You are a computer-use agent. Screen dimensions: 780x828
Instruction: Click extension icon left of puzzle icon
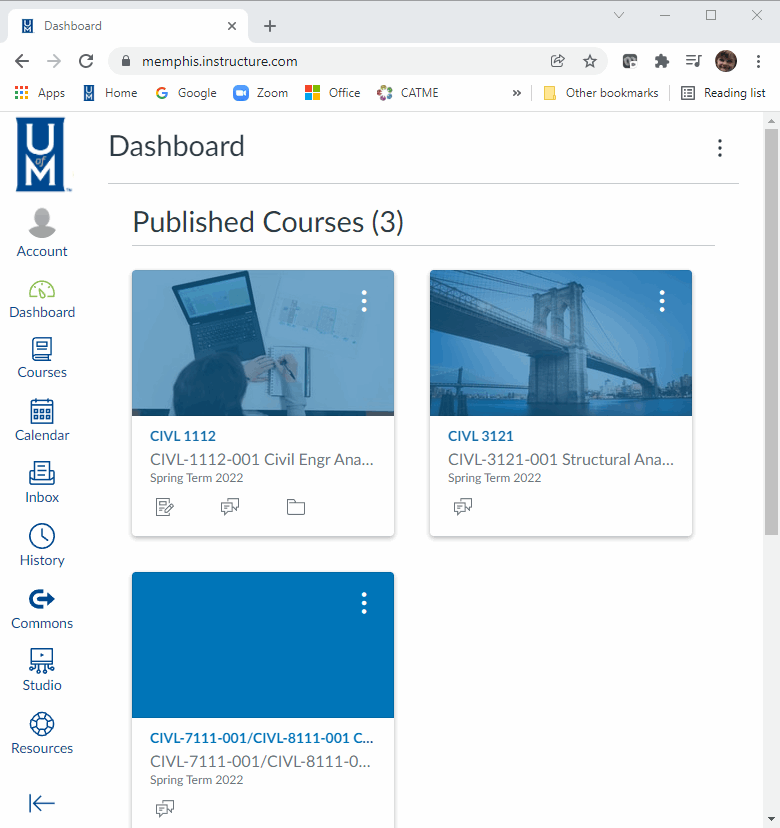click(629, 61)
